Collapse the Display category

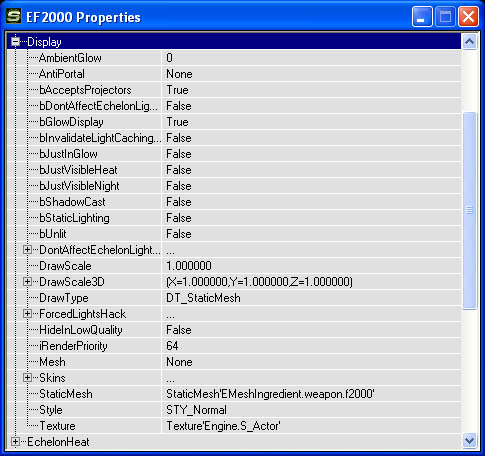15,42
